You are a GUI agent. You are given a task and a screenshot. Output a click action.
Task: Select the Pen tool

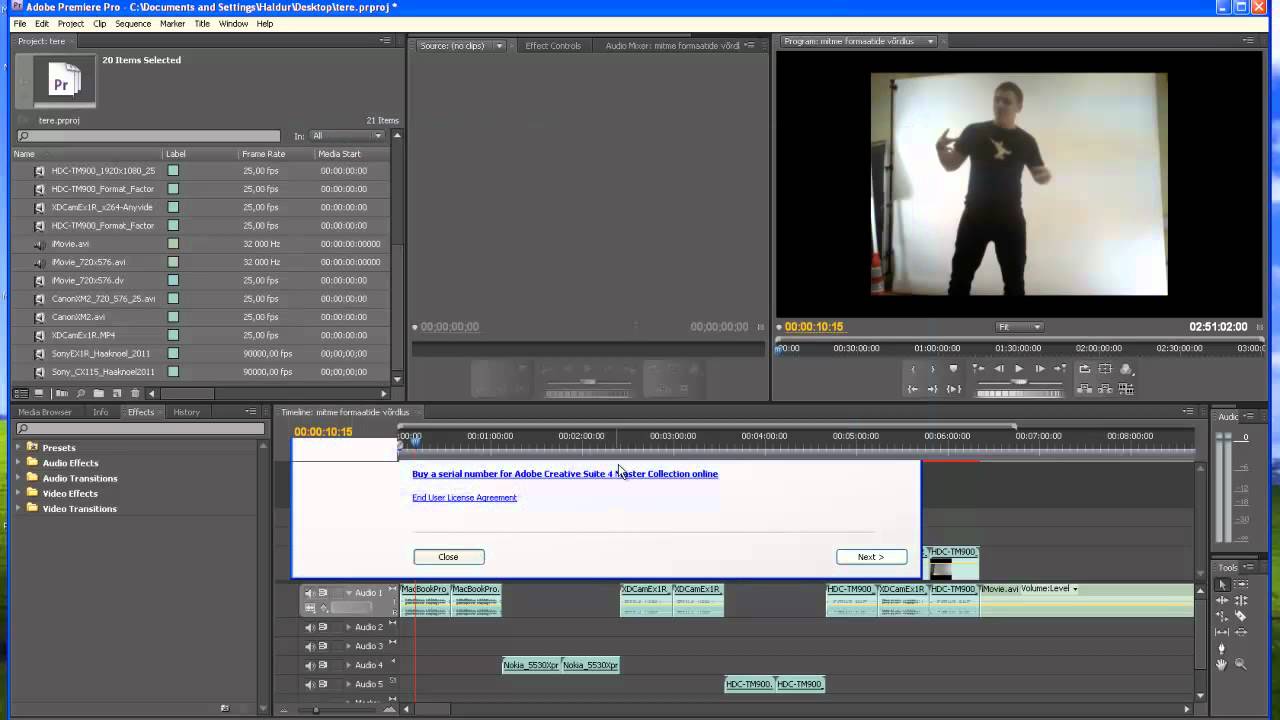(x=1222, y=648)
